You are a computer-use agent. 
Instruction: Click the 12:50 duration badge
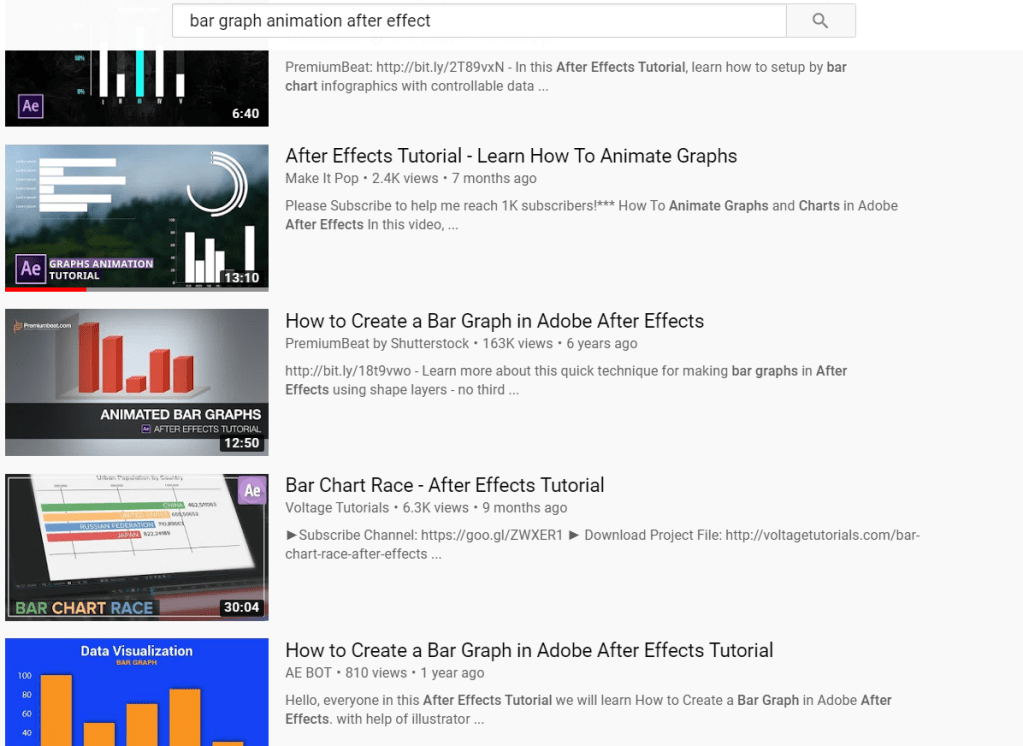click(x=241, y=443)
